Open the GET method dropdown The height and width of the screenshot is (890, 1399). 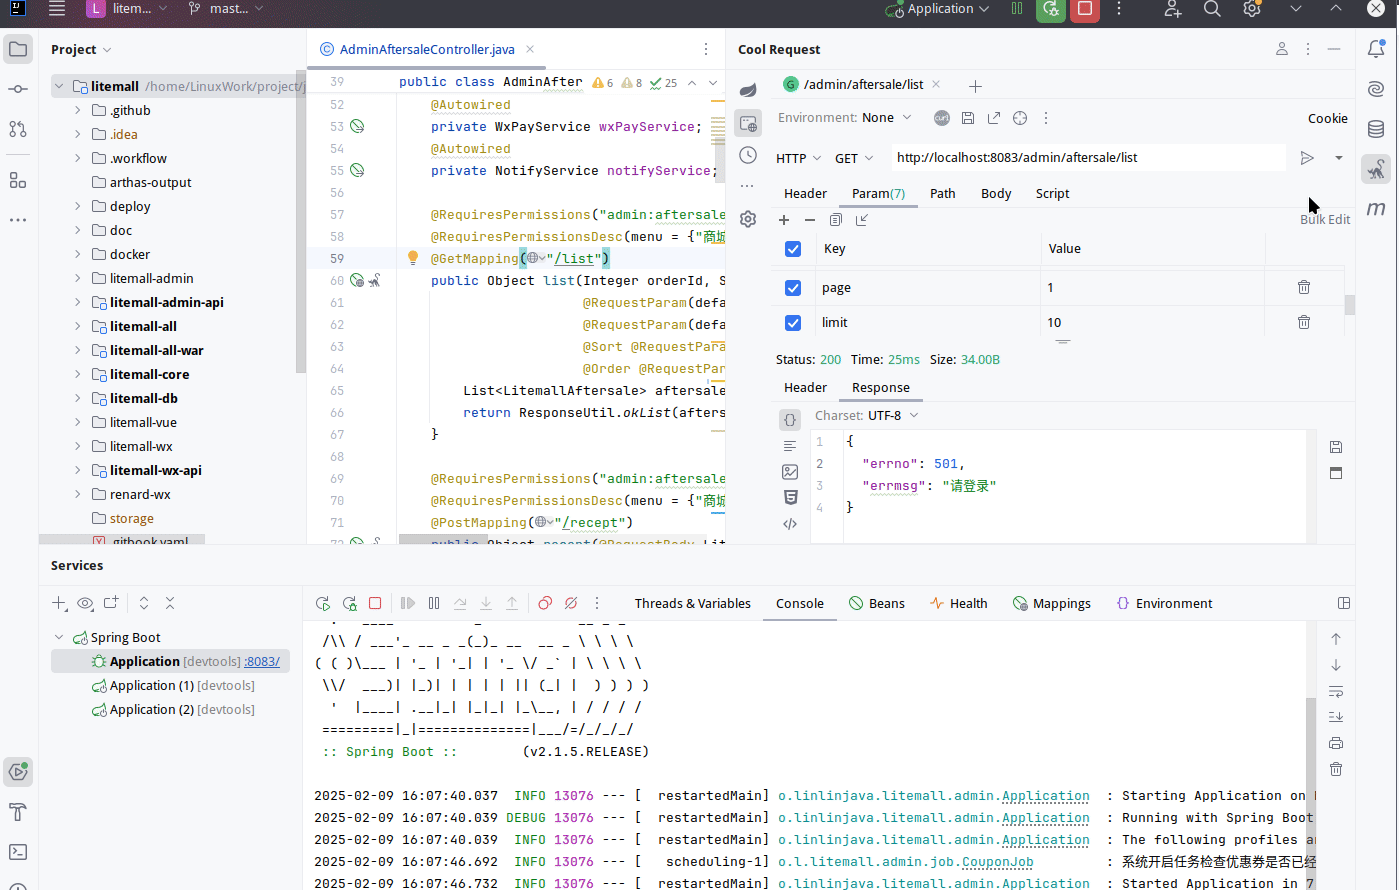coord(855,158)
